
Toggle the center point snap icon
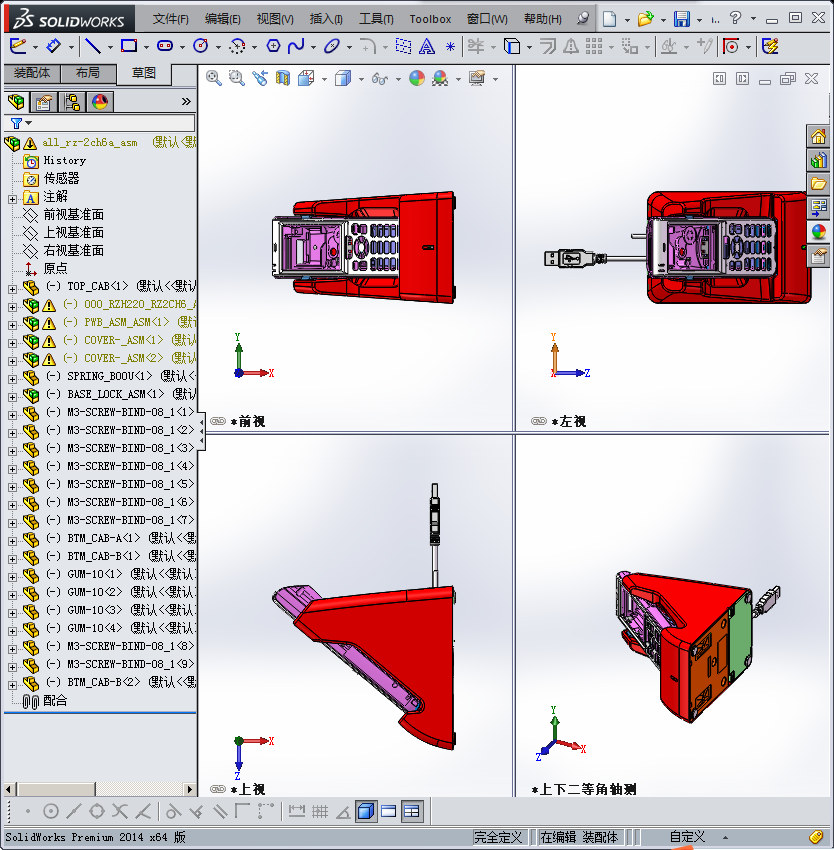click(x=50, y=812)
